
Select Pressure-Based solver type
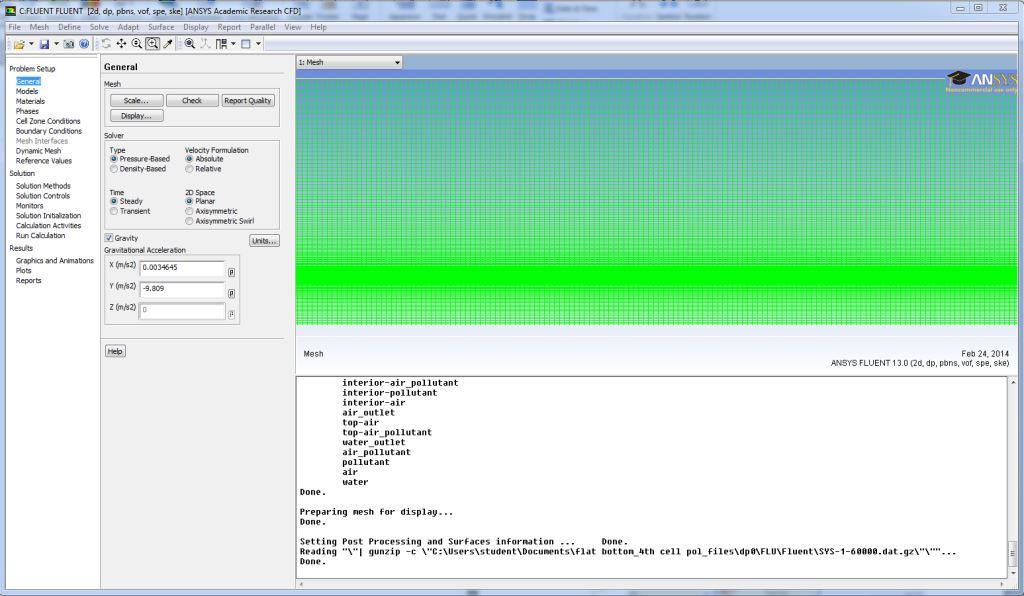(x=114, y=159)
